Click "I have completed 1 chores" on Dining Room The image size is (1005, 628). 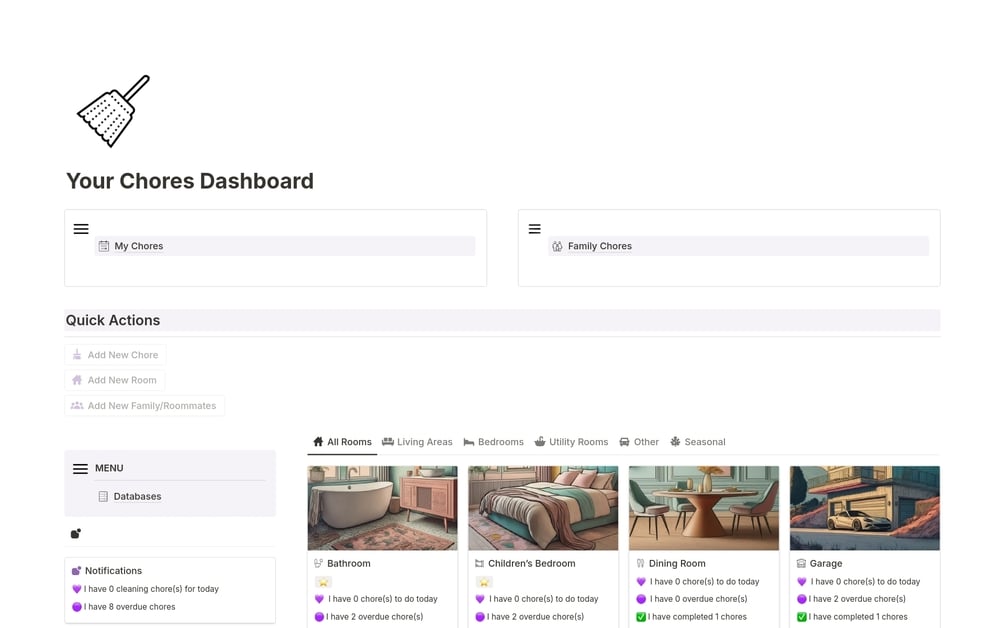click(x=697, y=617)
